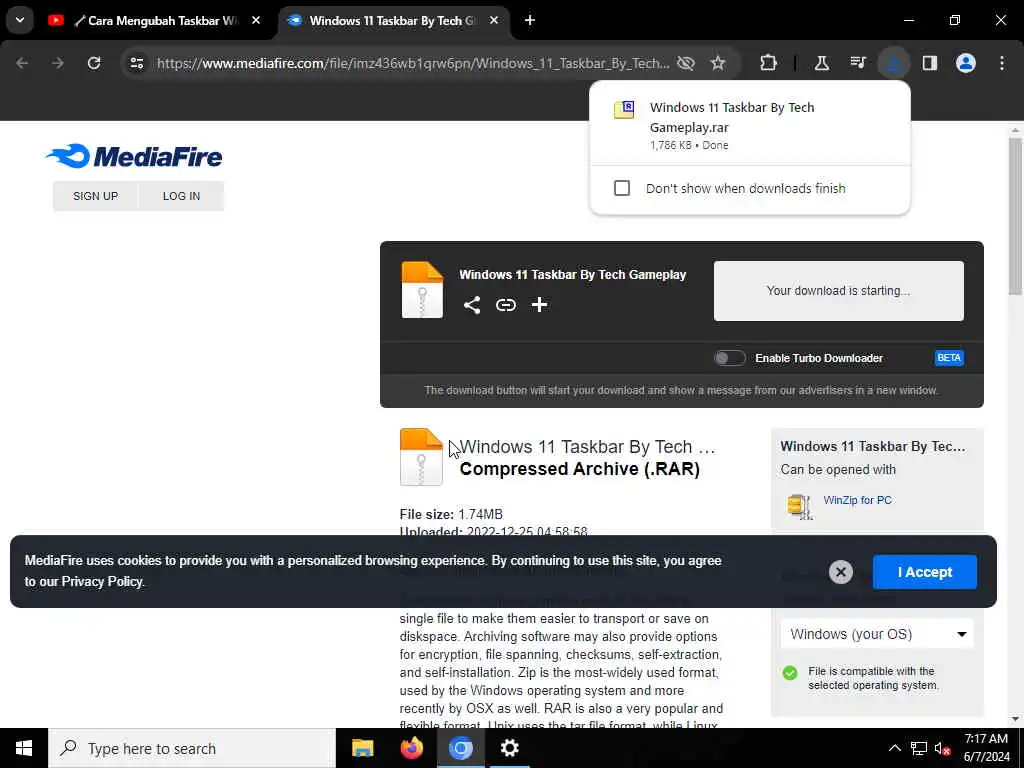Click the page vertical scrollbar thumb

click(1015, 216)
